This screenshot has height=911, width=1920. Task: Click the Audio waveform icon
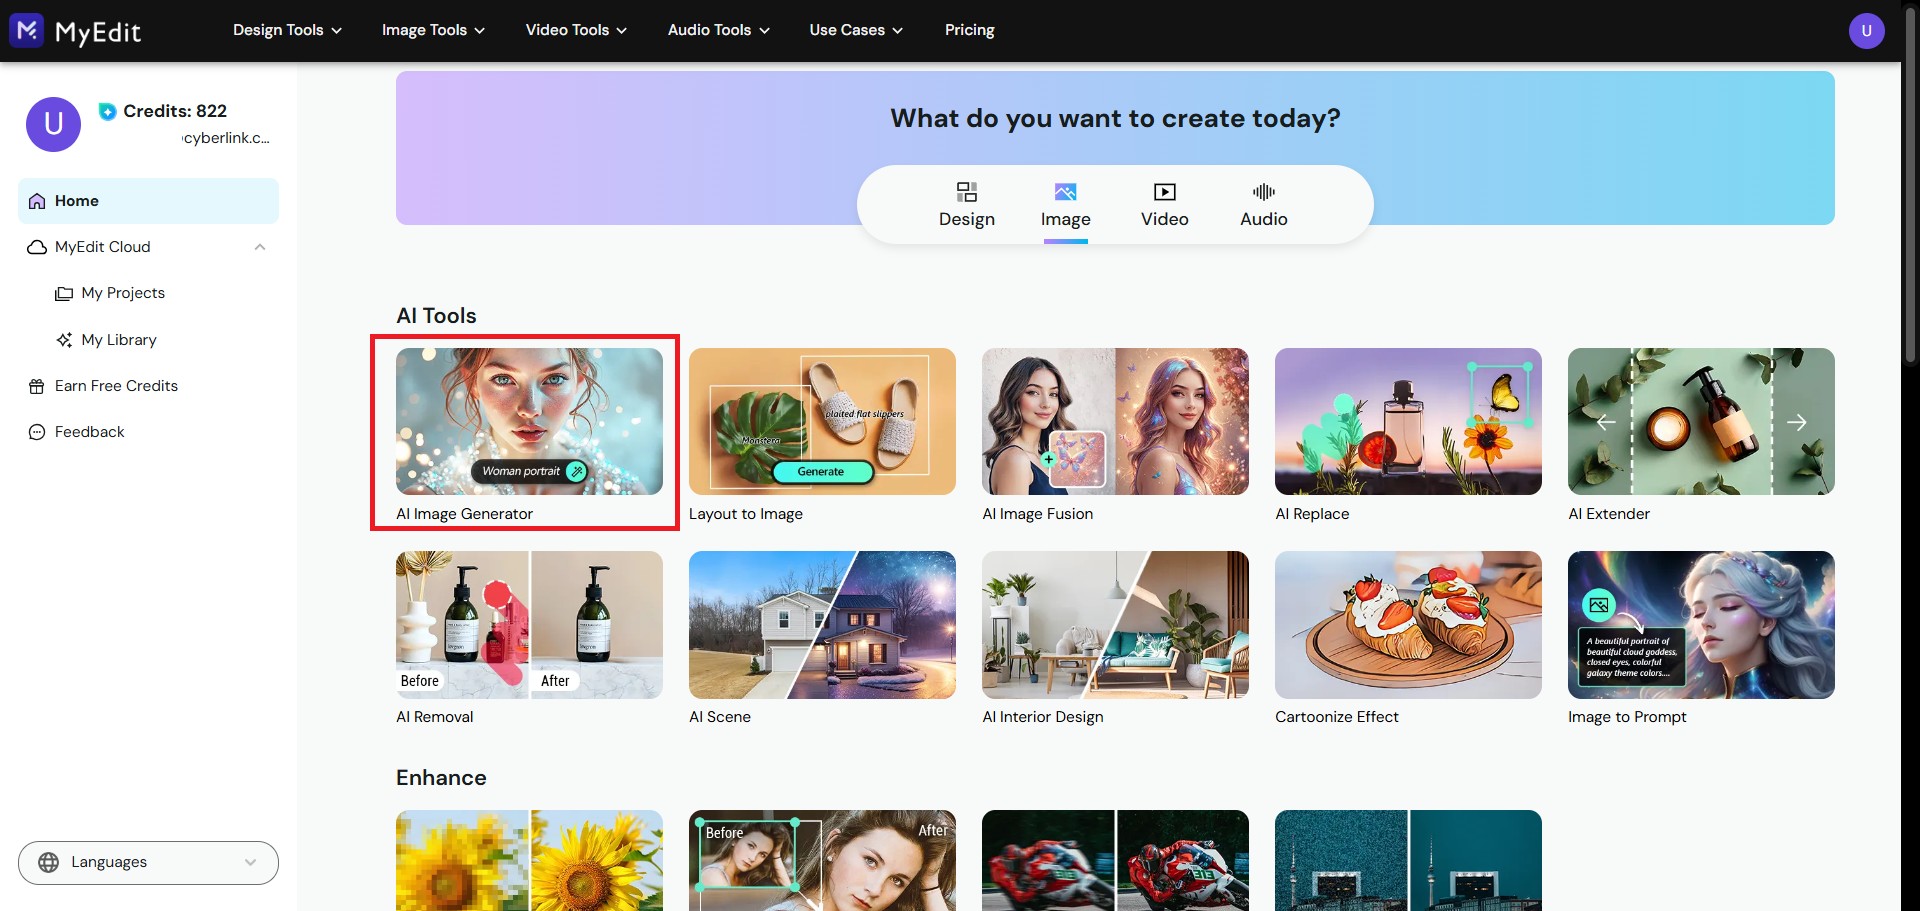1264,192
